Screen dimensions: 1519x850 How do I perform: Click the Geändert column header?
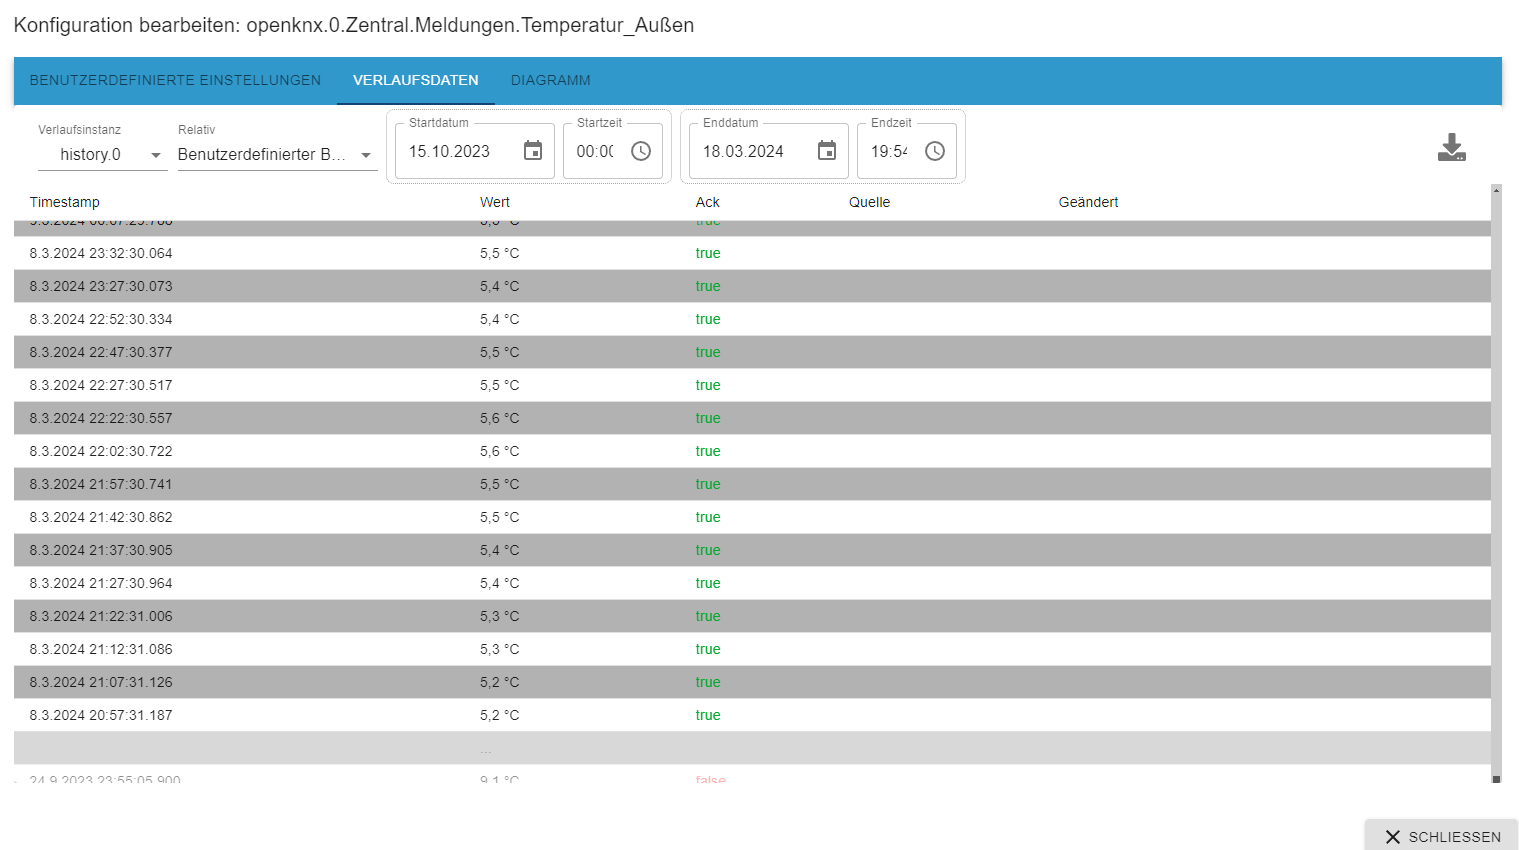tap(1088, 202)
